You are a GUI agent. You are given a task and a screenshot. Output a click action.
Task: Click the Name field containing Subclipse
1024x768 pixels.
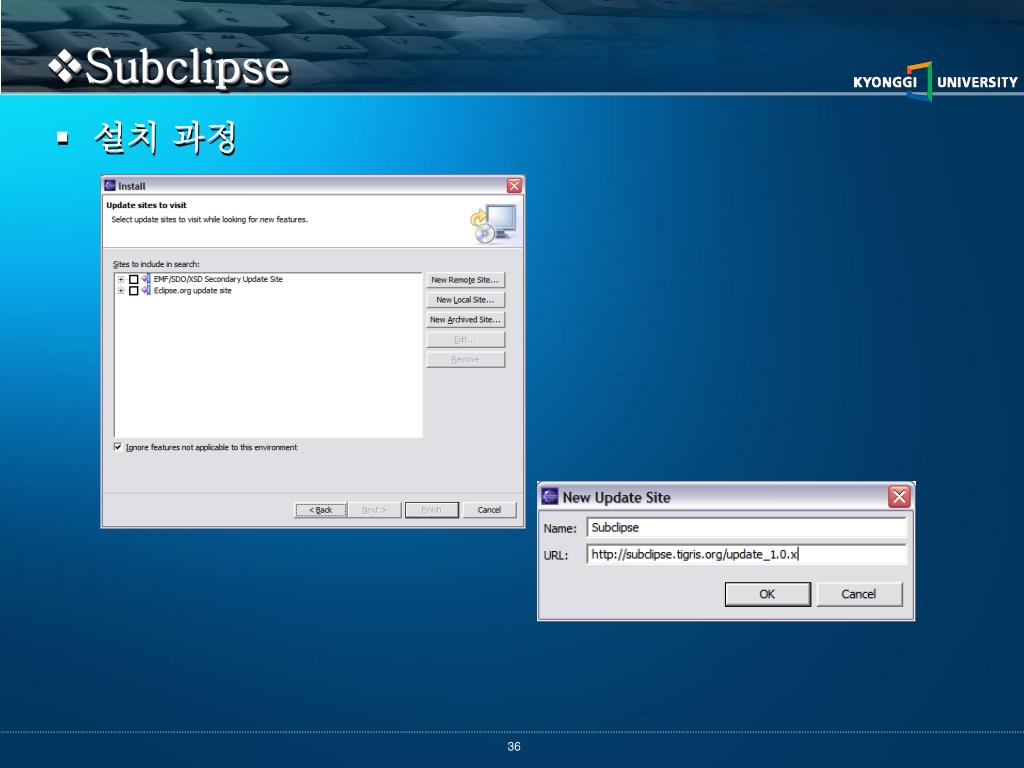click(747, 528)
